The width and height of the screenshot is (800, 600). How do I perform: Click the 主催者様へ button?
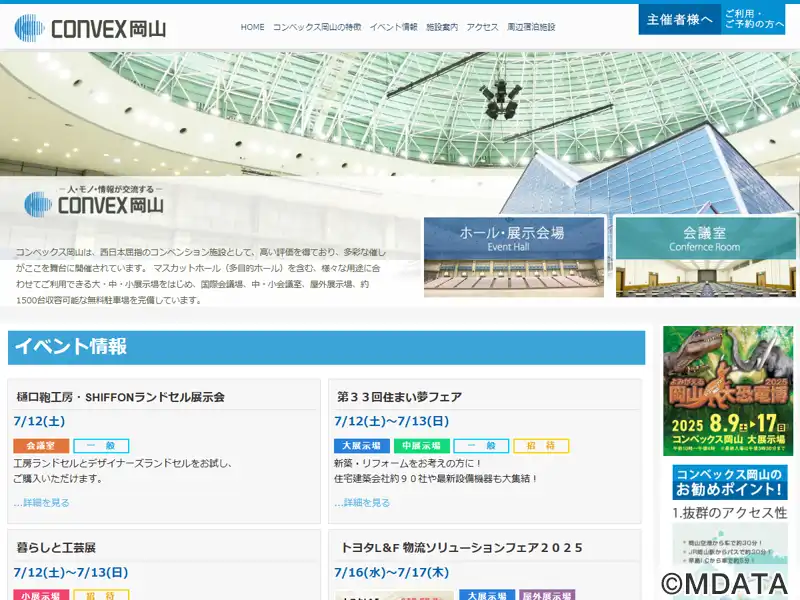(680, 19)
